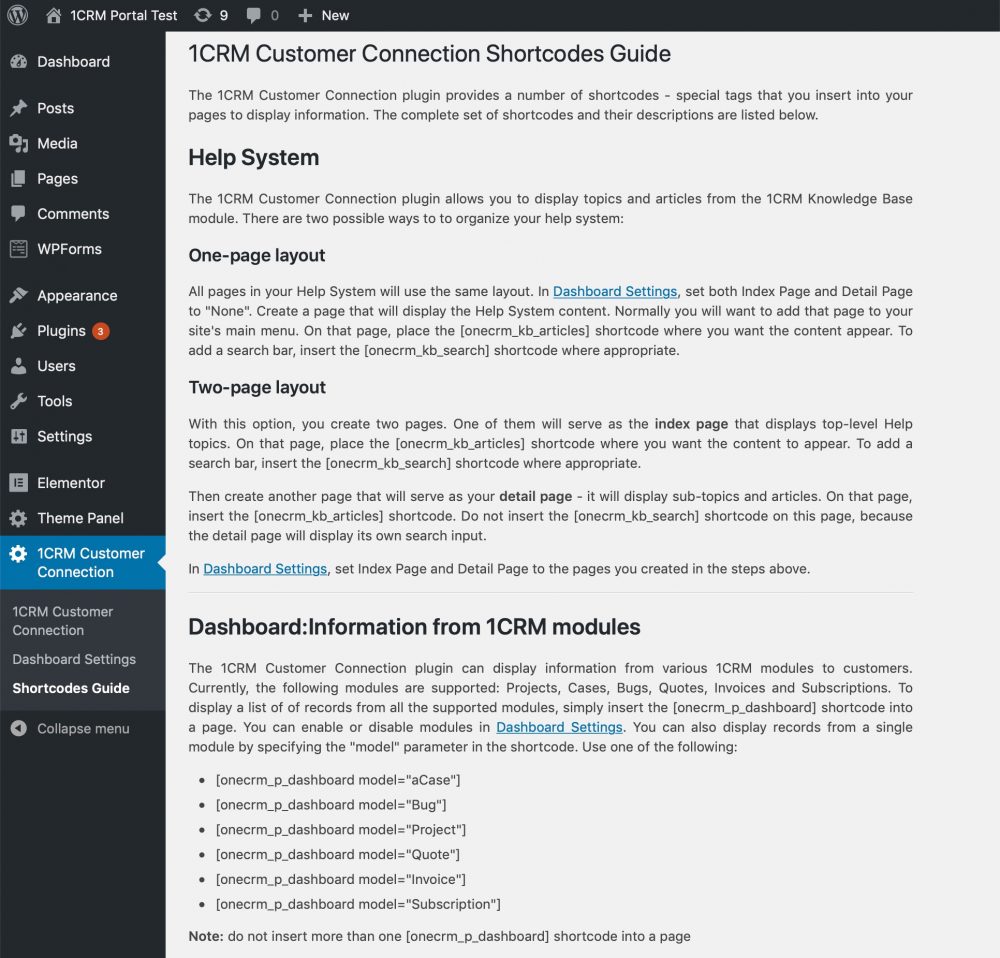
Task: Click Dashboard Settings link in Dashboard modules paragraph
Action: 559,727
